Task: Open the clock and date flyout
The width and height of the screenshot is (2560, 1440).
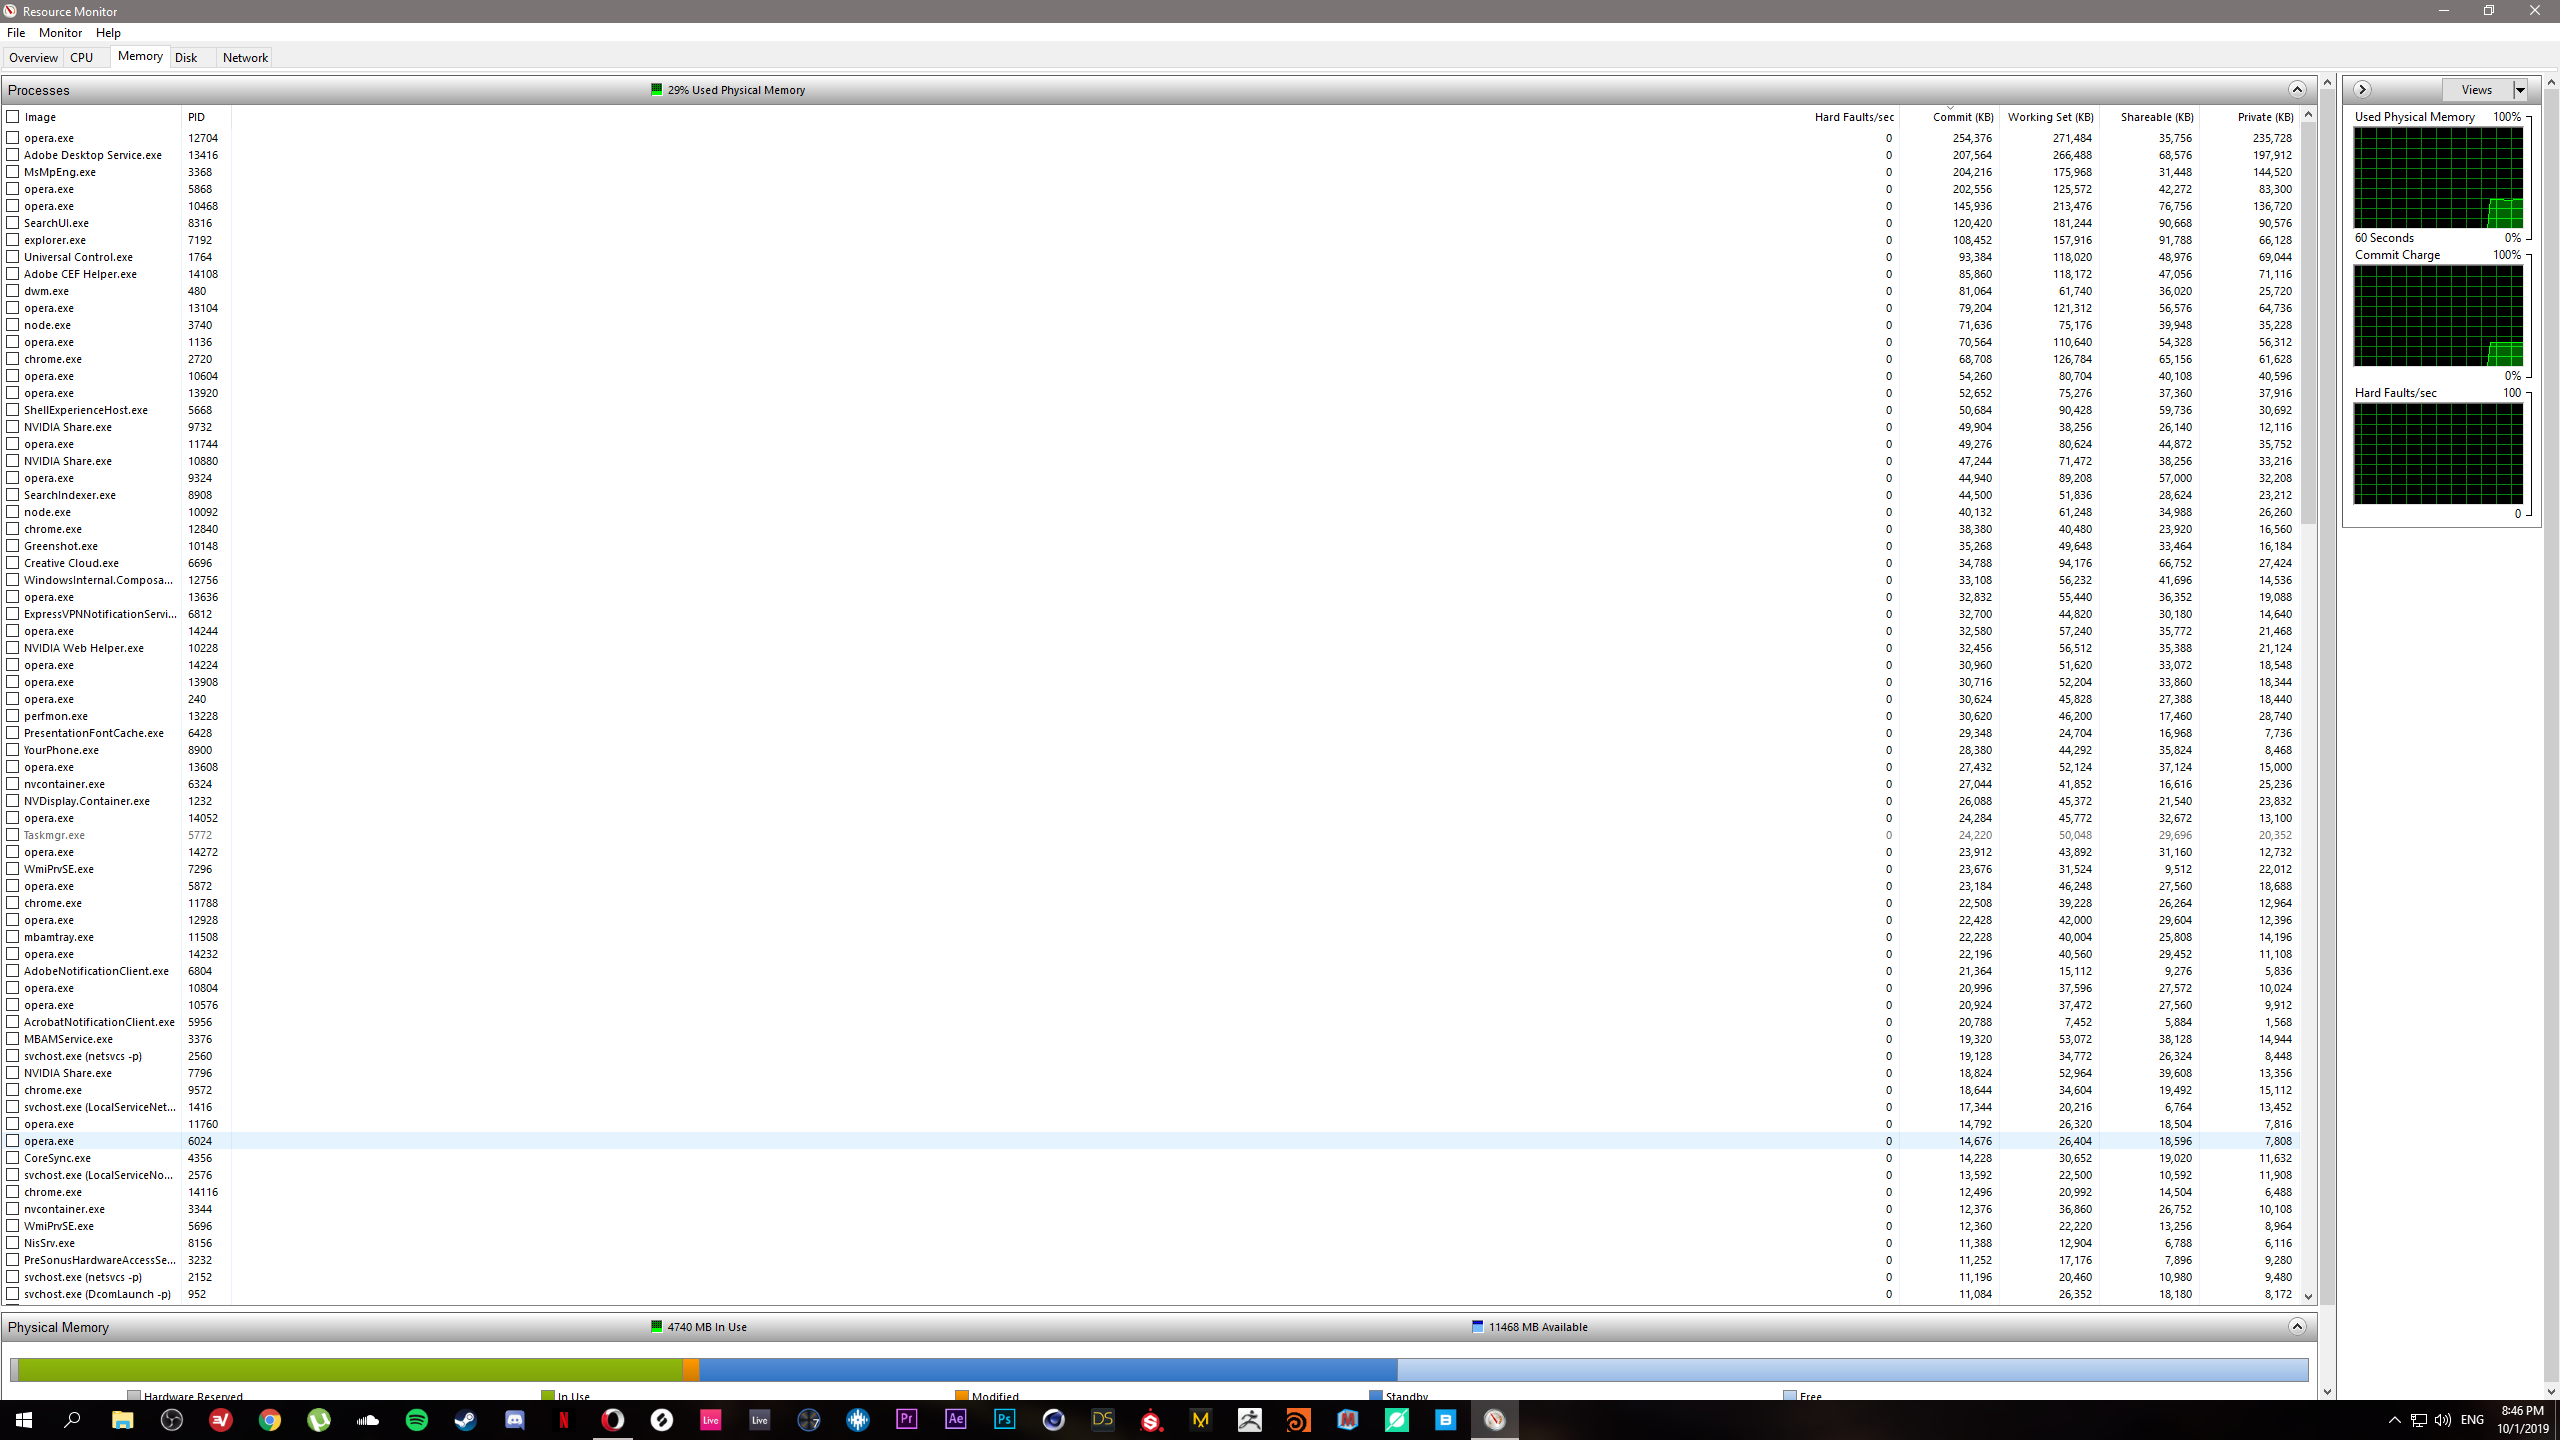Action: click(2522, 1419)
